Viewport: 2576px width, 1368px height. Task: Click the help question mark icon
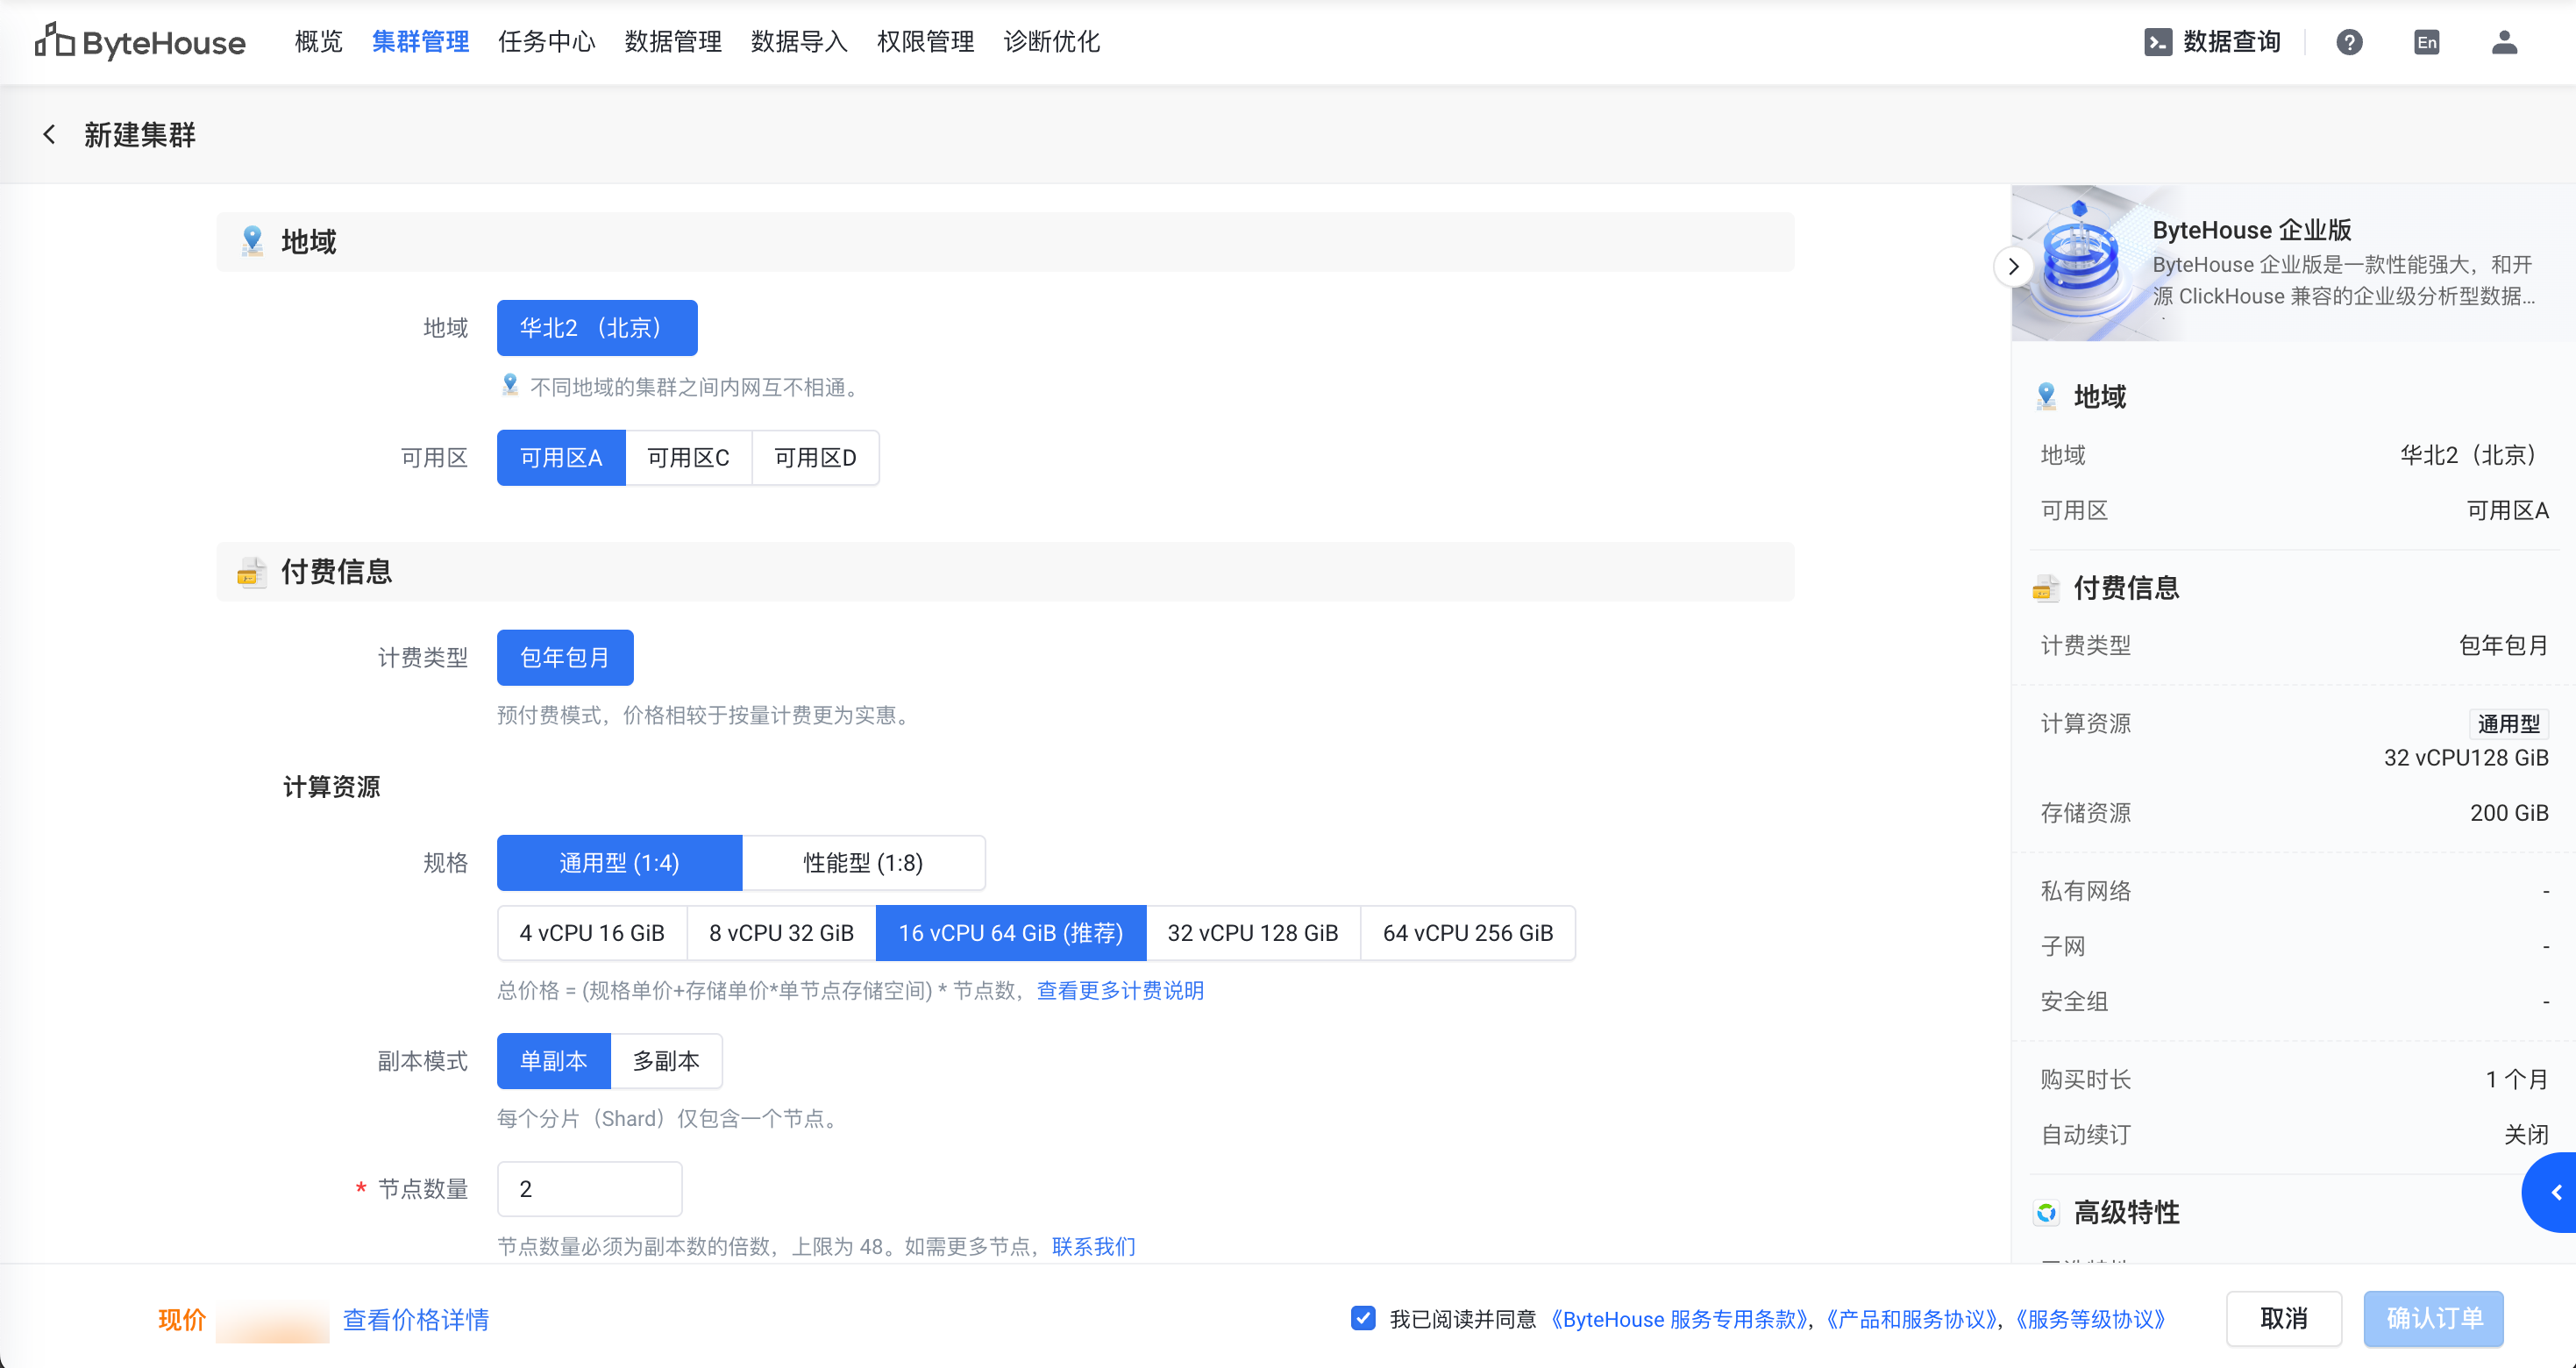point(2349,42)
